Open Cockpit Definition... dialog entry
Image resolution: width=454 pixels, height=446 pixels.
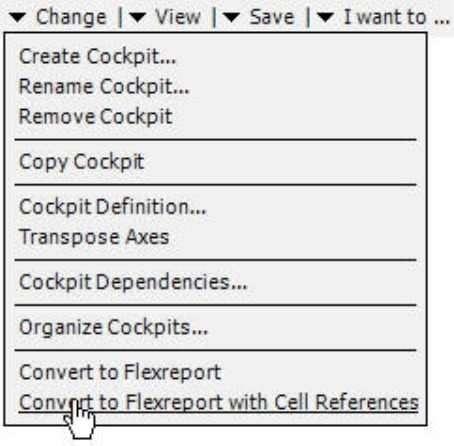tap(113, 207)
